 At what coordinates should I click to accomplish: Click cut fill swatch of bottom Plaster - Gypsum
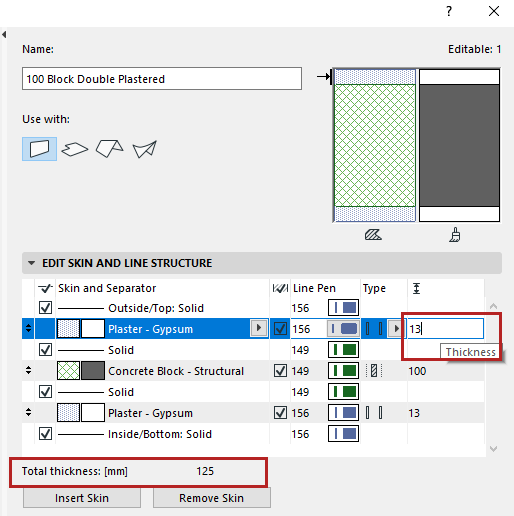click(x=68, y=413)
